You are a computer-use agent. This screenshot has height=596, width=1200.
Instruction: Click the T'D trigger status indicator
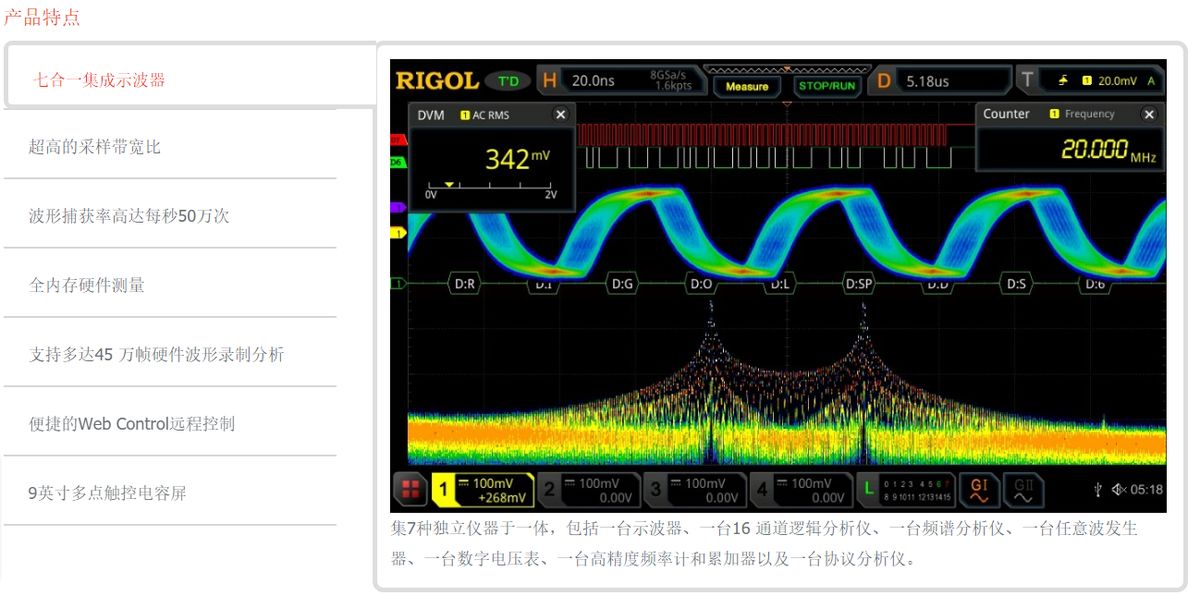coord(508,81)
